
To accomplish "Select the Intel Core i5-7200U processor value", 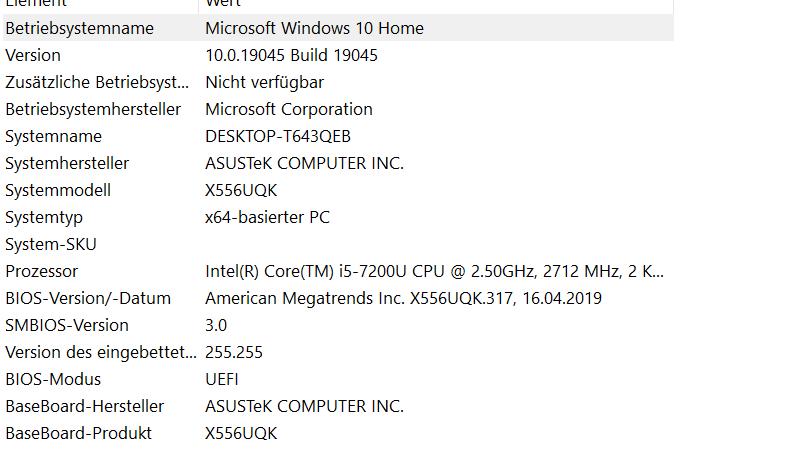I will 434,271.
